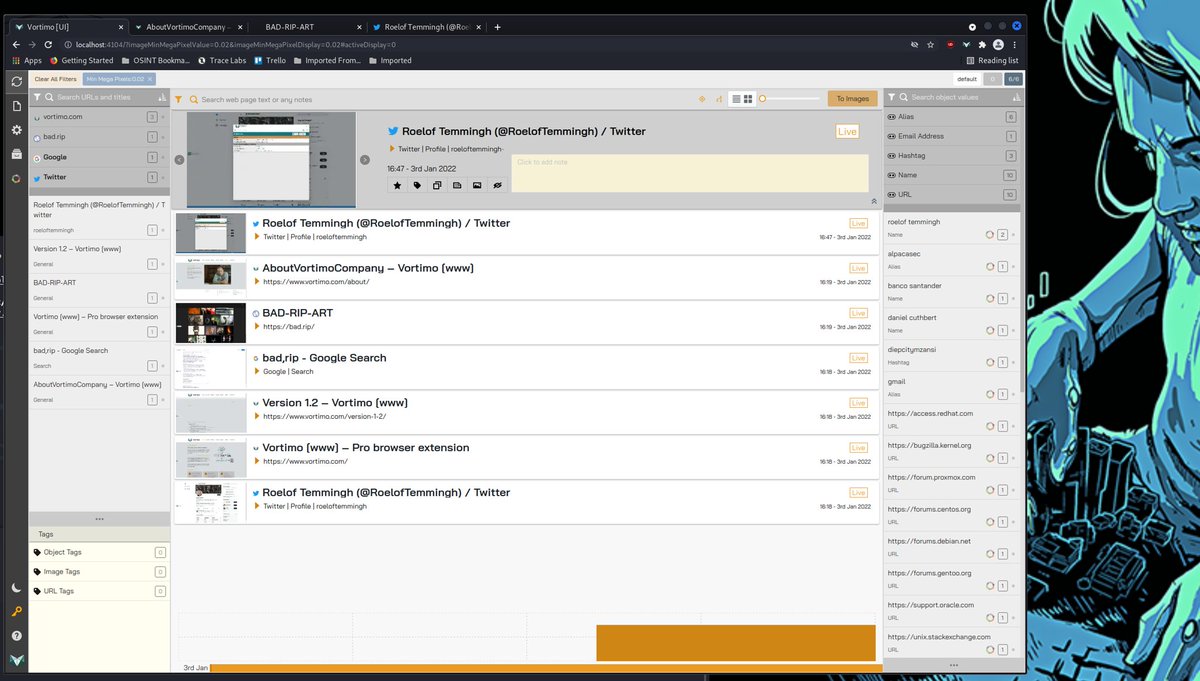The image size is (1200, 681).
Task: Click the 6/6 counter button
Action: click(1013, 79)
